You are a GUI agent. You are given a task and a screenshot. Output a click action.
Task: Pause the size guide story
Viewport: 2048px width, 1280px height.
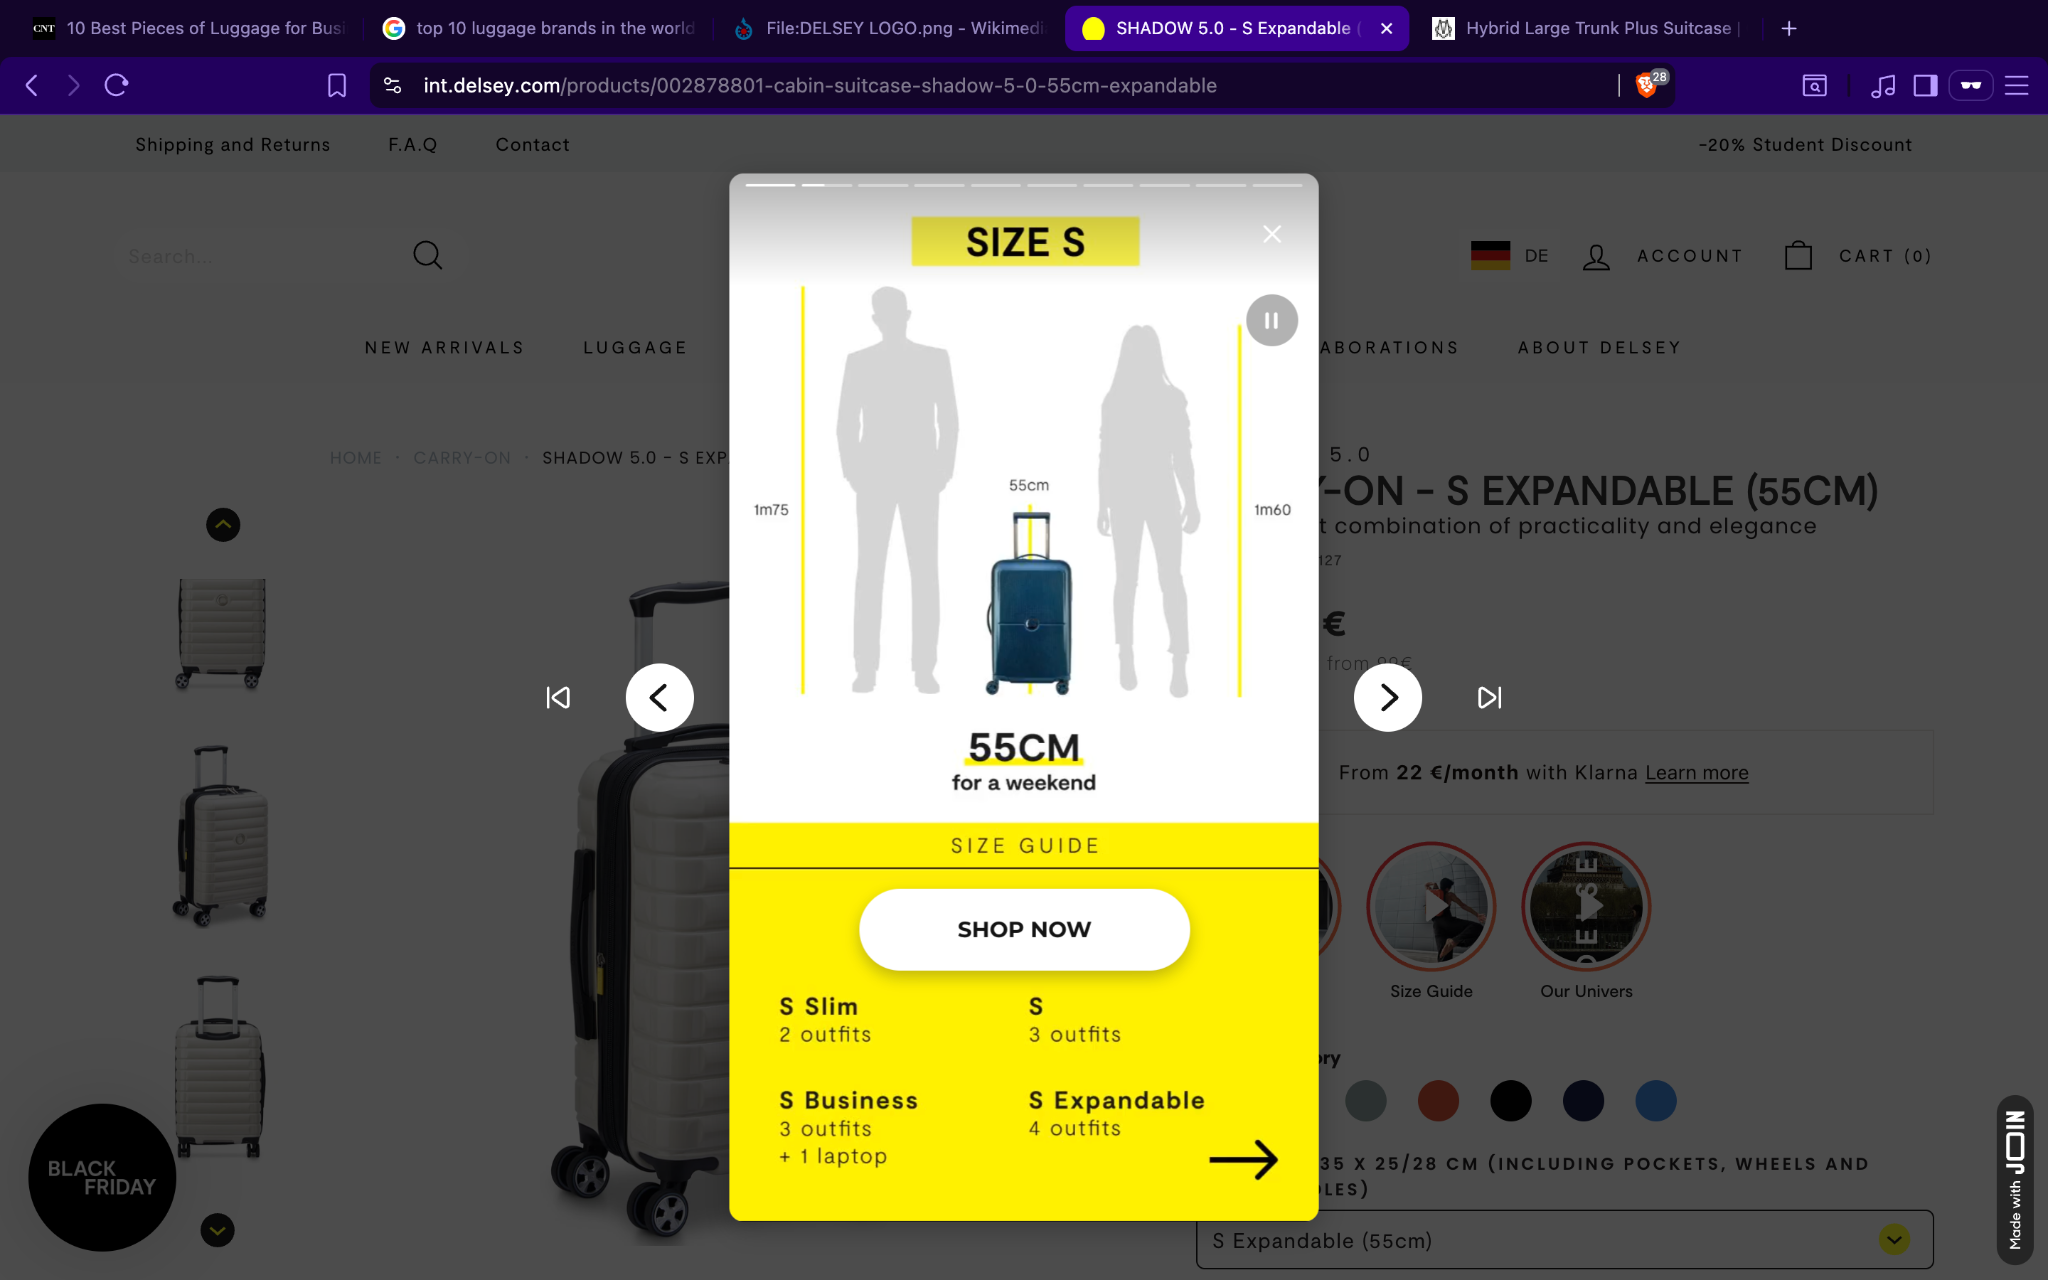pyautogui.click(x=1271, y=321)
